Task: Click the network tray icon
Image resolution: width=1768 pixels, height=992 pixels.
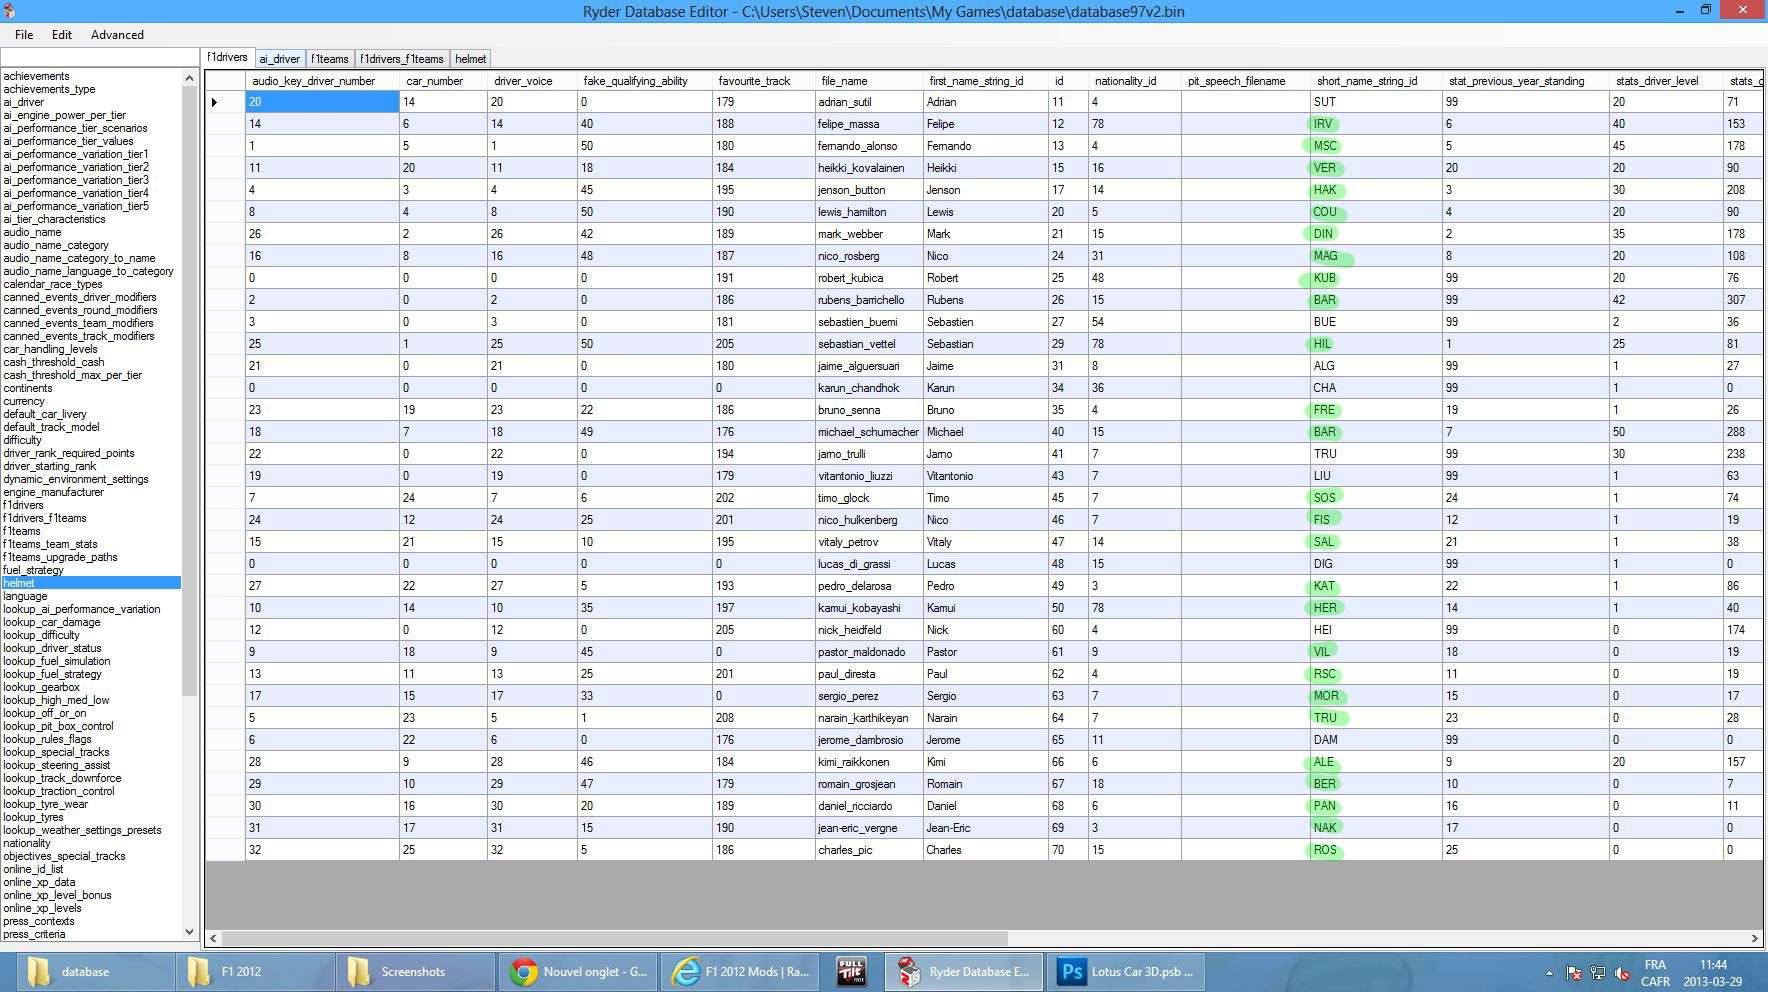Action: [1598, 973]
